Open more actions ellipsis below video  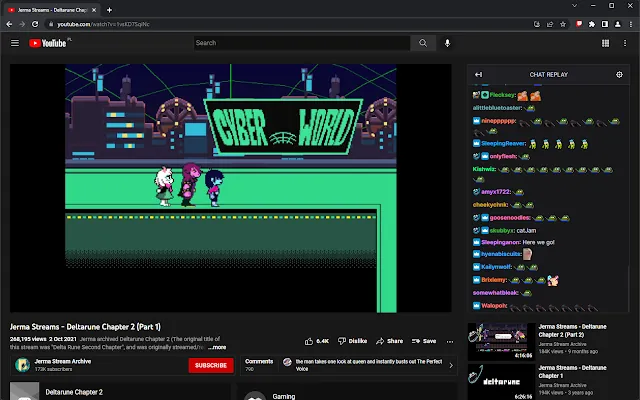(x=450, y=341)
